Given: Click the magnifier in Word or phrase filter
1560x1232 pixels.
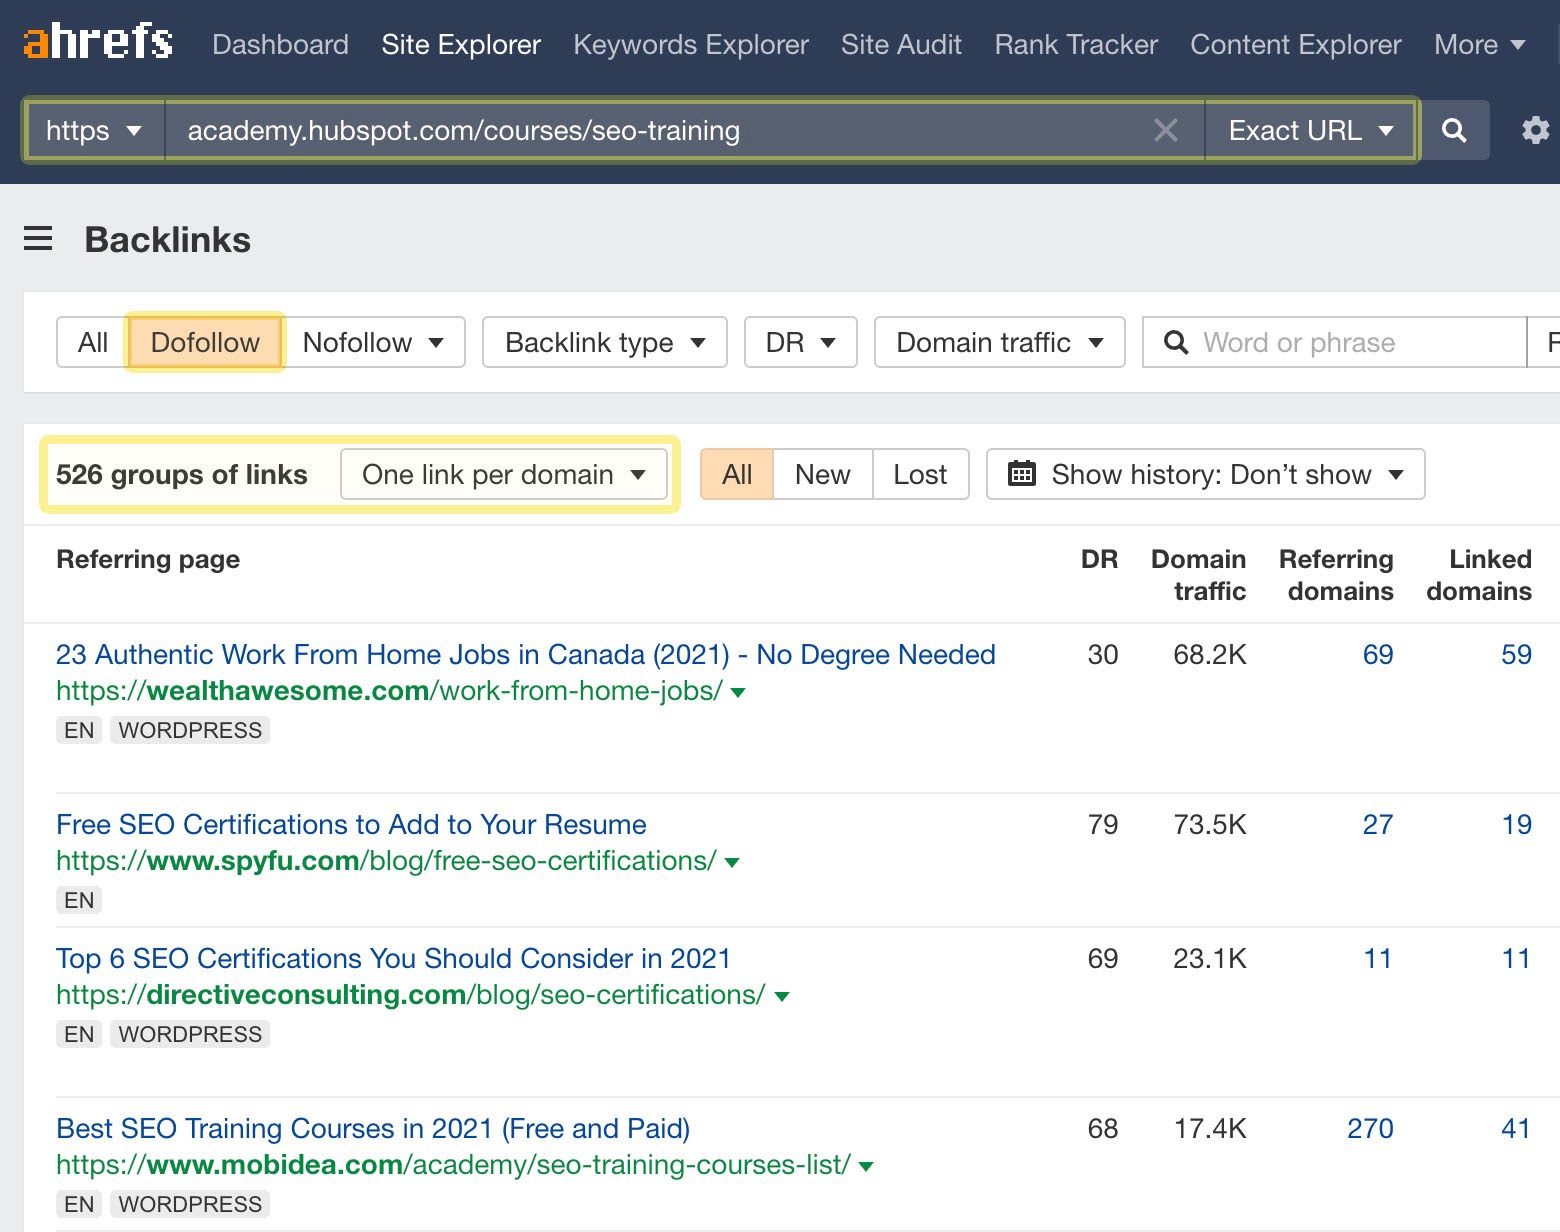Looking at the screenshot, I should 1176,342.
